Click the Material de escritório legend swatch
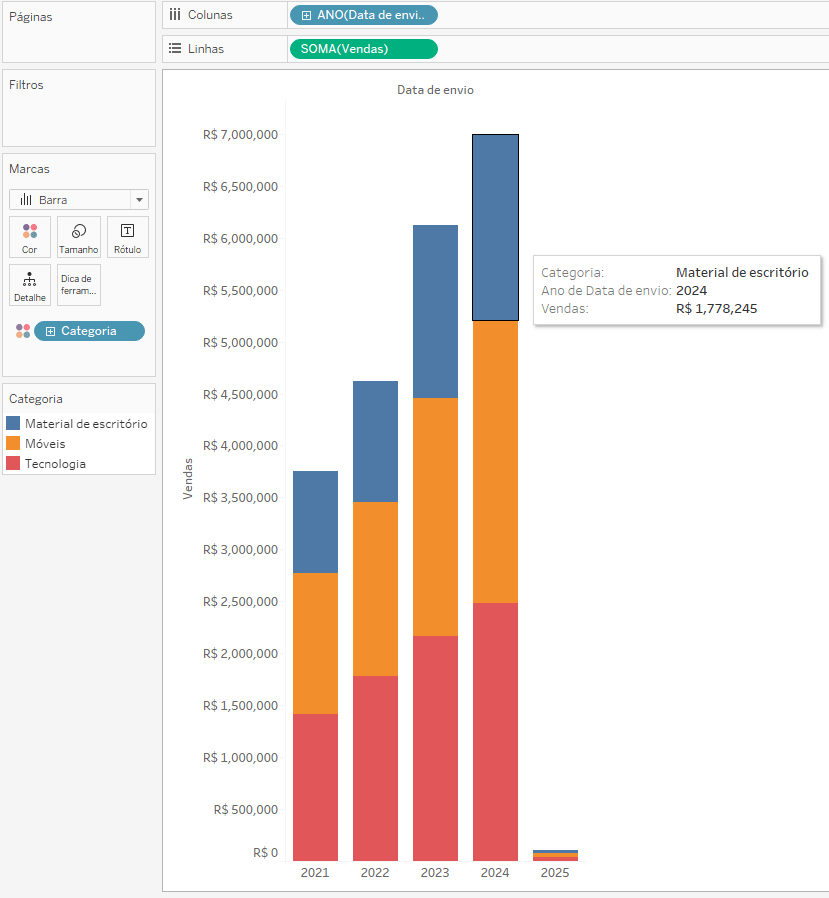 point(13,423)
